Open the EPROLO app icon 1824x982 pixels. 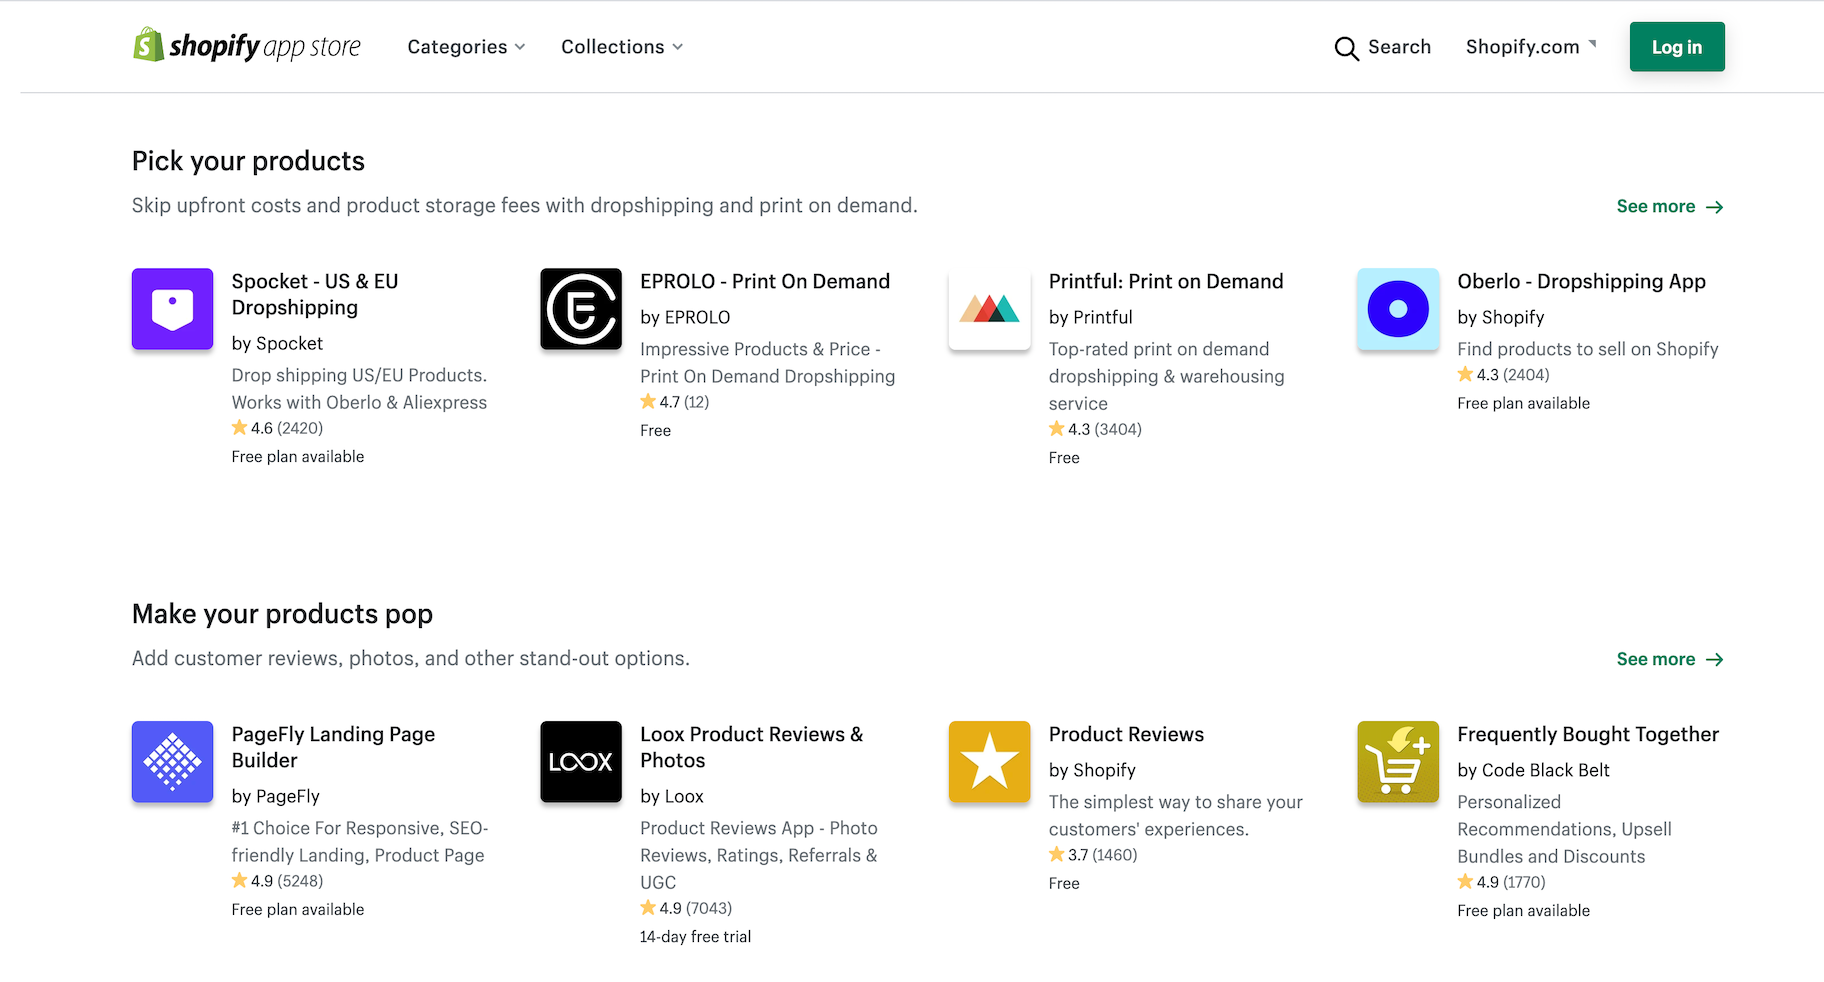coord(581,309)
